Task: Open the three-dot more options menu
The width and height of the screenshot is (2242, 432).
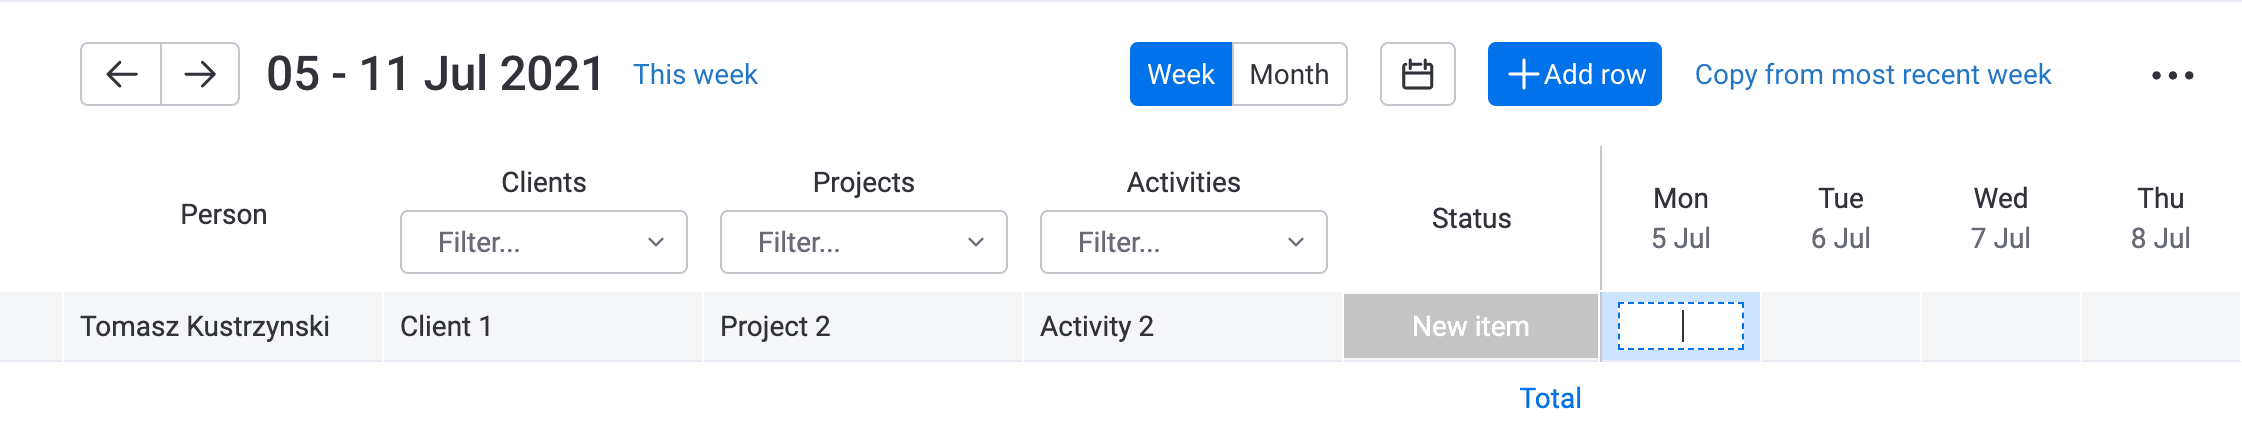Action: point(2172,75)
